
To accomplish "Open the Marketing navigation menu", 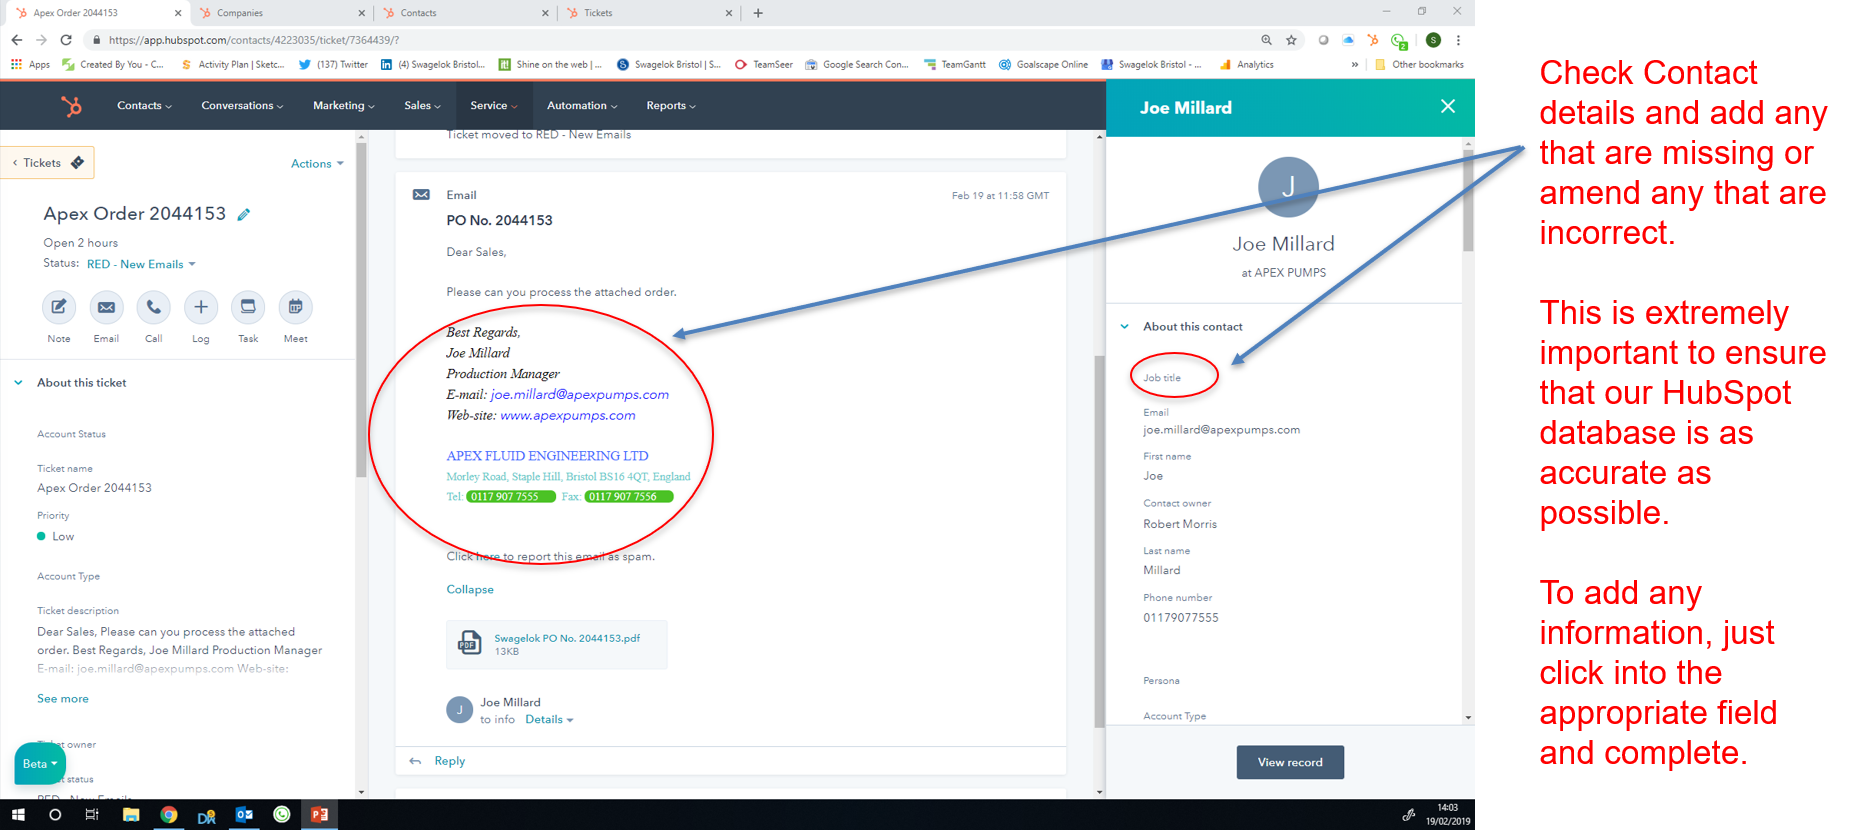I will coord(343,106).
